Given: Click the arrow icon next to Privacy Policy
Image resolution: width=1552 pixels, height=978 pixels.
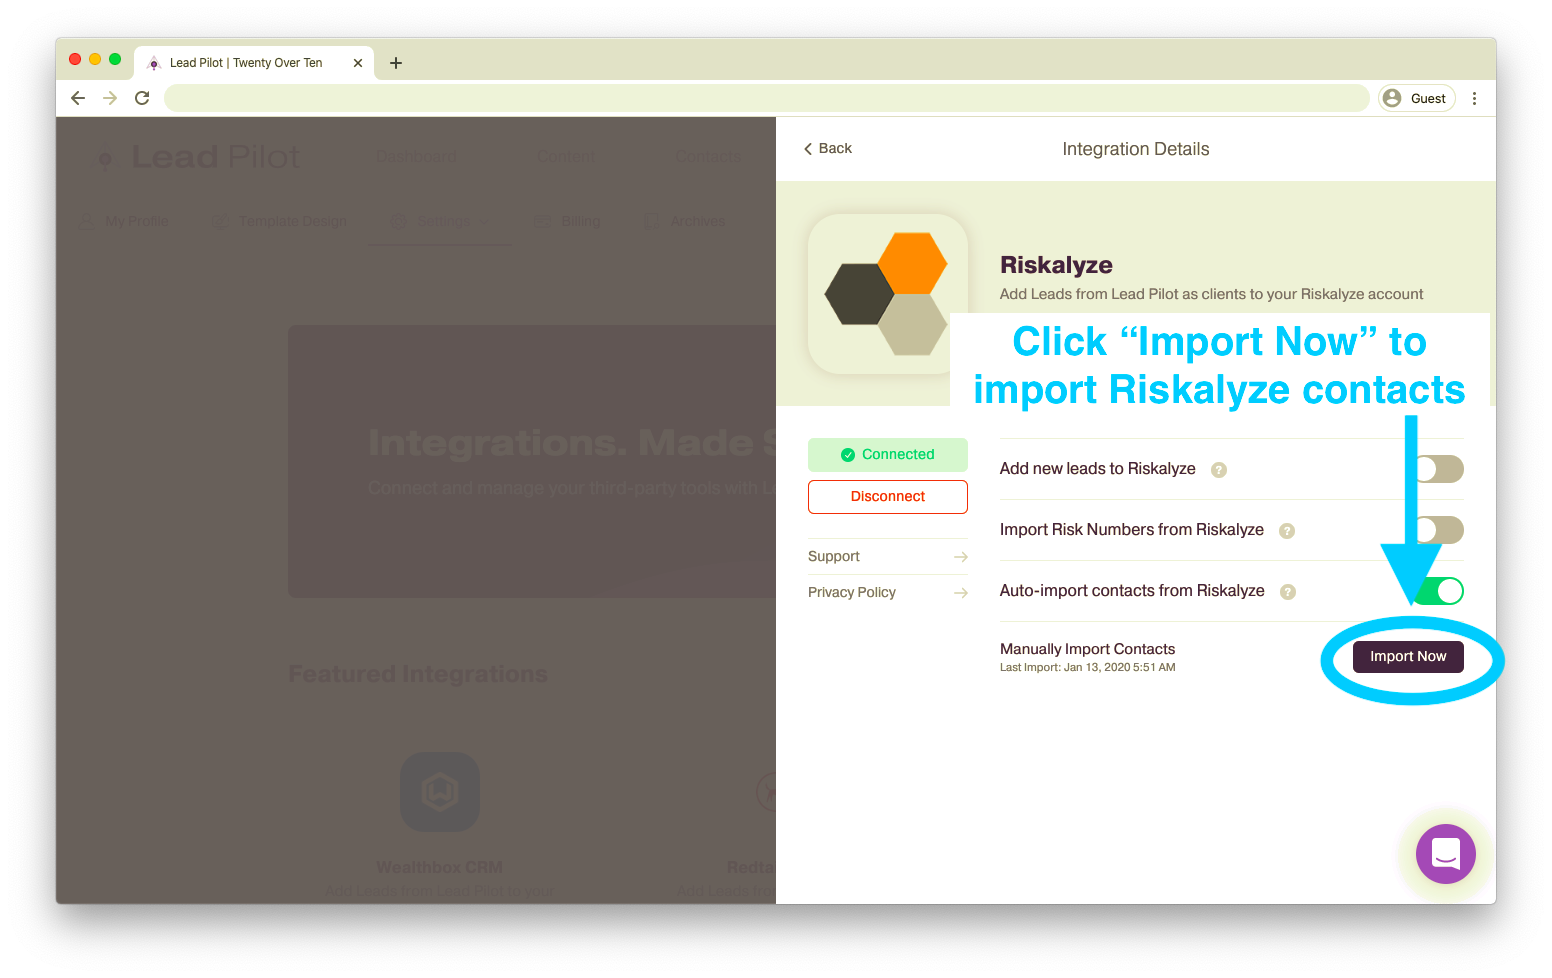Looking at the screenshot, I should tap(961, 593).
